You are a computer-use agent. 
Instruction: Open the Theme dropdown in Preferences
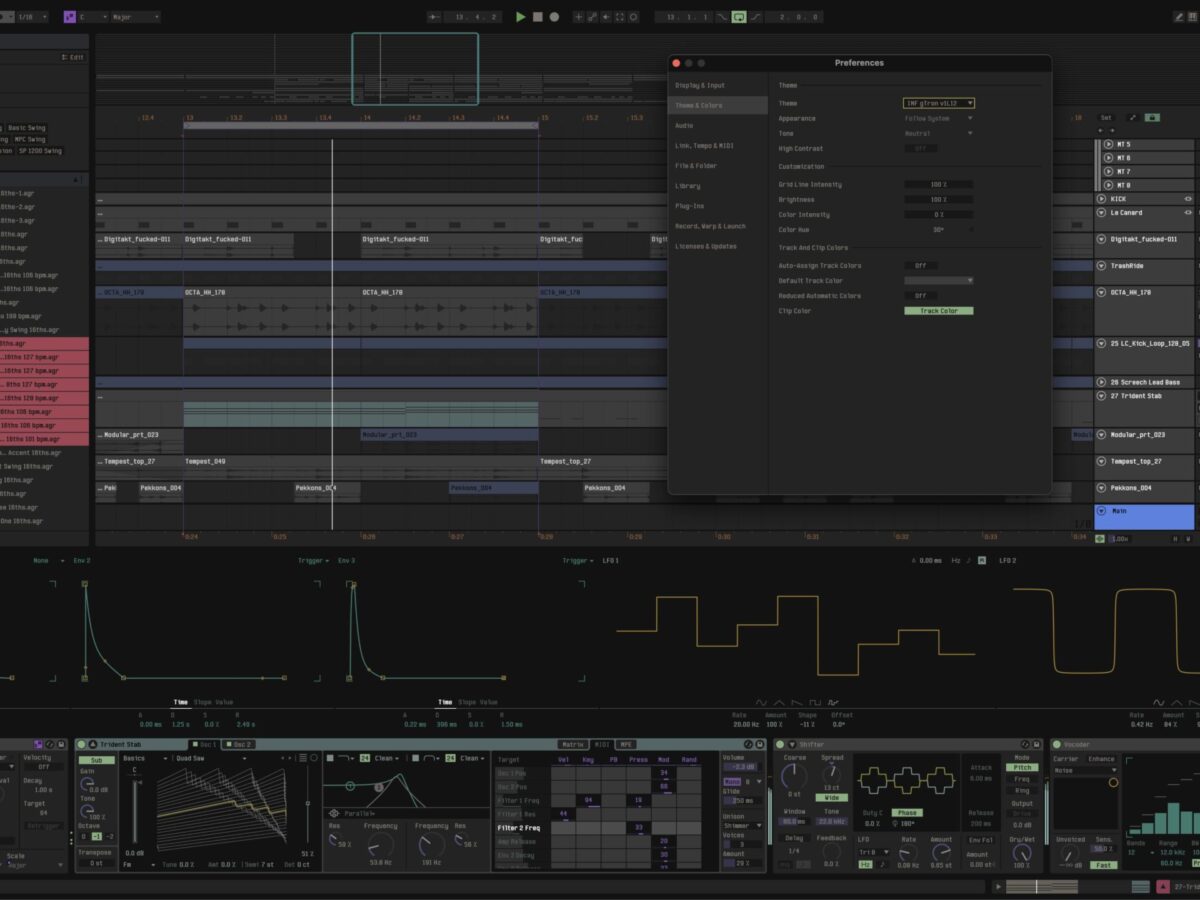(938, 103)
